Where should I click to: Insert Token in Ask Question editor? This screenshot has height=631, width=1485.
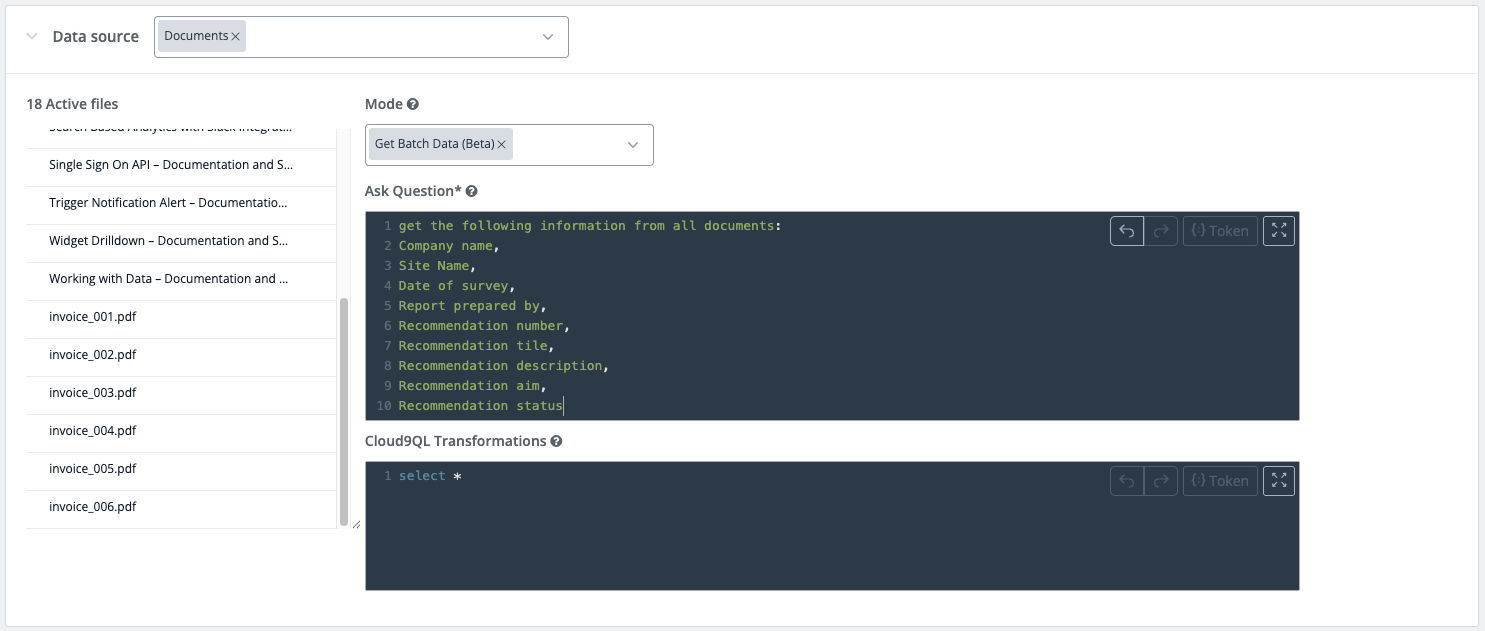point(1220,231)
